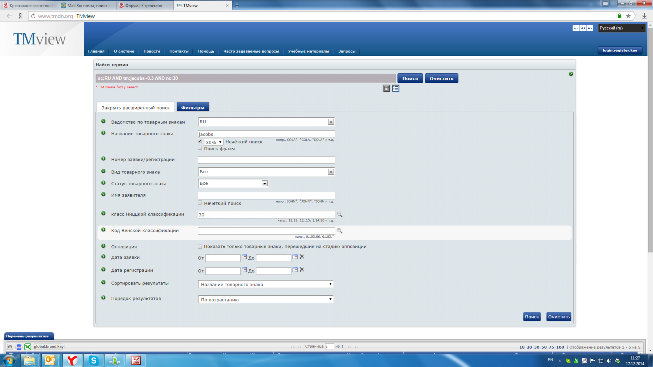Open help icon for Класс Ниццкой классификации

(x=103, y=214)
